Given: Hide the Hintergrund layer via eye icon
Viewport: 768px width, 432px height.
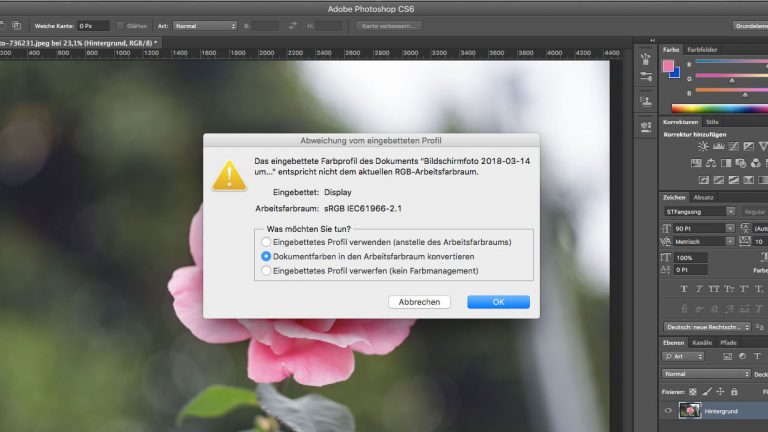Looking at the screenshot, I should coord(668,410).
